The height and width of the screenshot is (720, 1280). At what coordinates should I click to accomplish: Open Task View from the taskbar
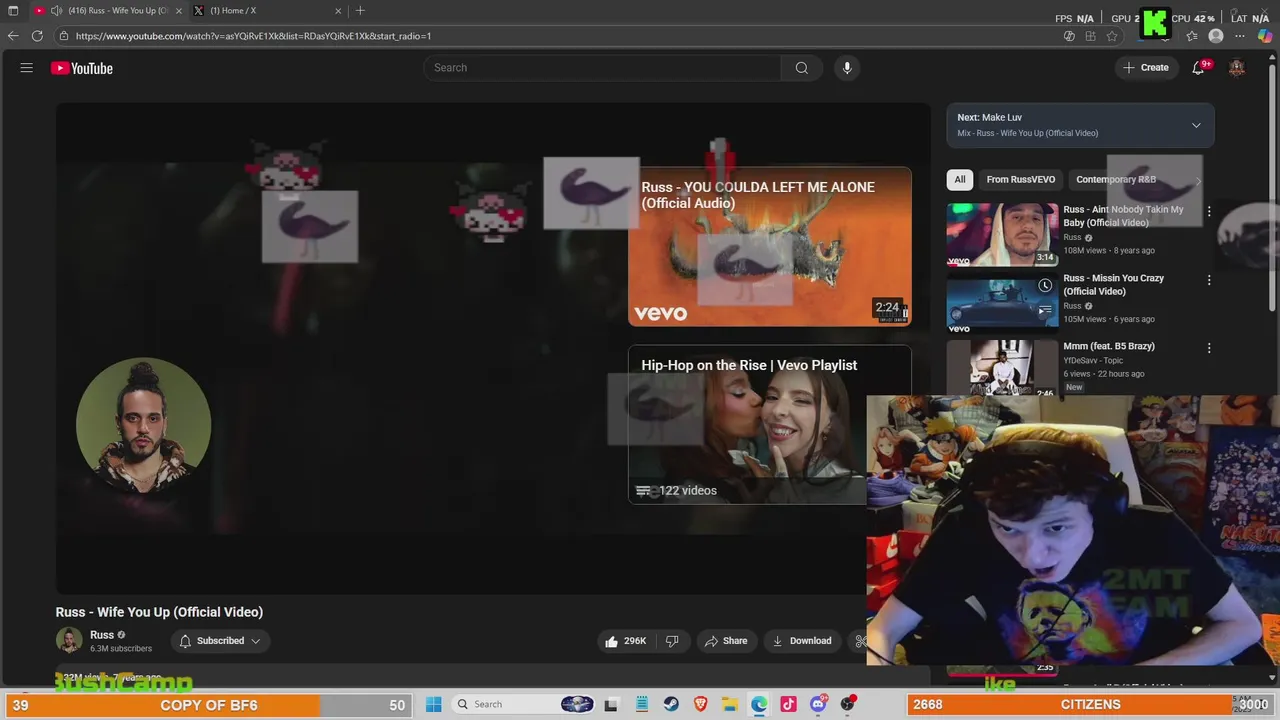click(x=611, y=704)
